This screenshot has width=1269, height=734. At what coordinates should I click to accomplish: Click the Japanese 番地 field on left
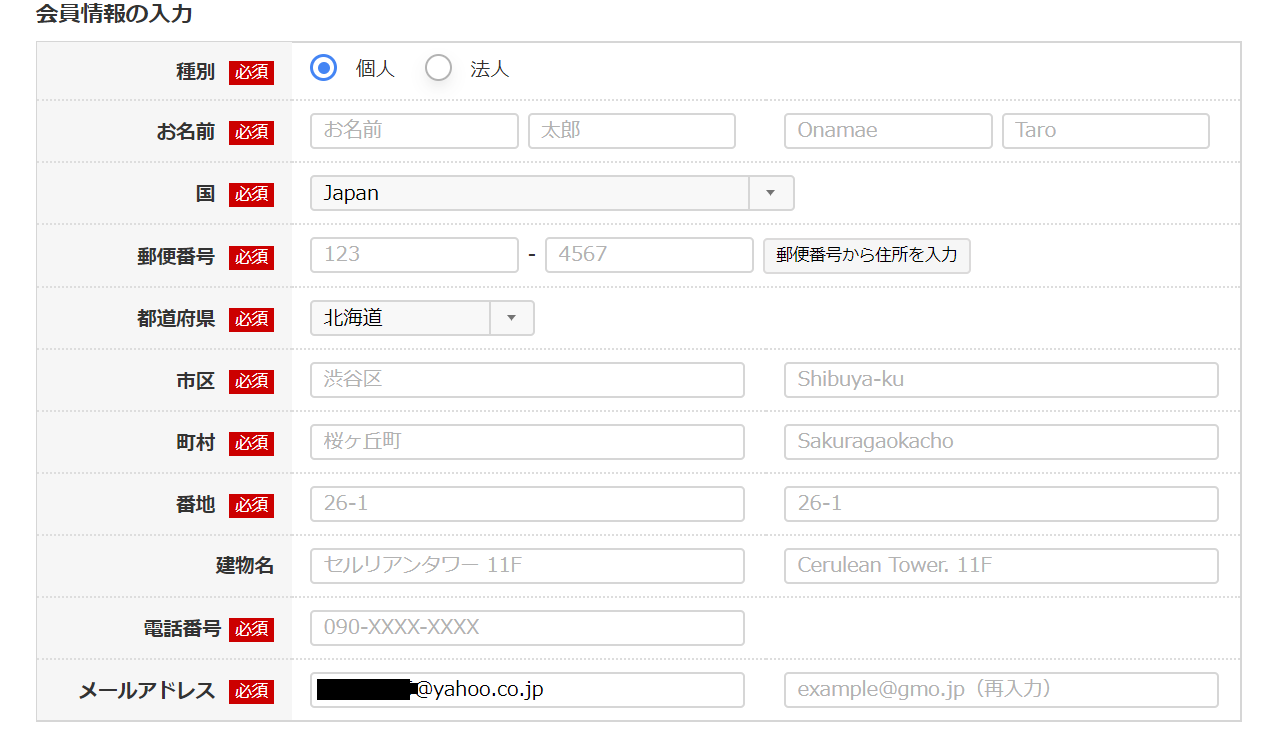click(x=527, y=504)
